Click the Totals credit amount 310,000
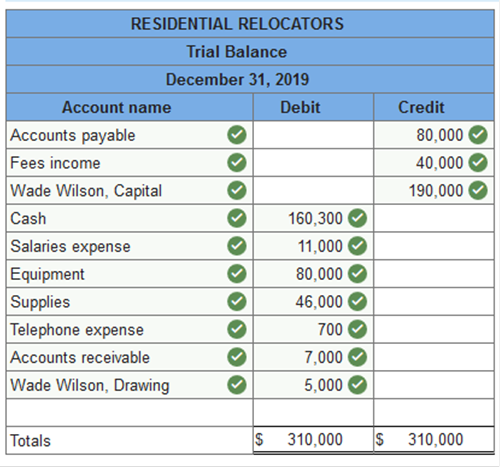This screenshot has height=467, width=500. (436, 439)
